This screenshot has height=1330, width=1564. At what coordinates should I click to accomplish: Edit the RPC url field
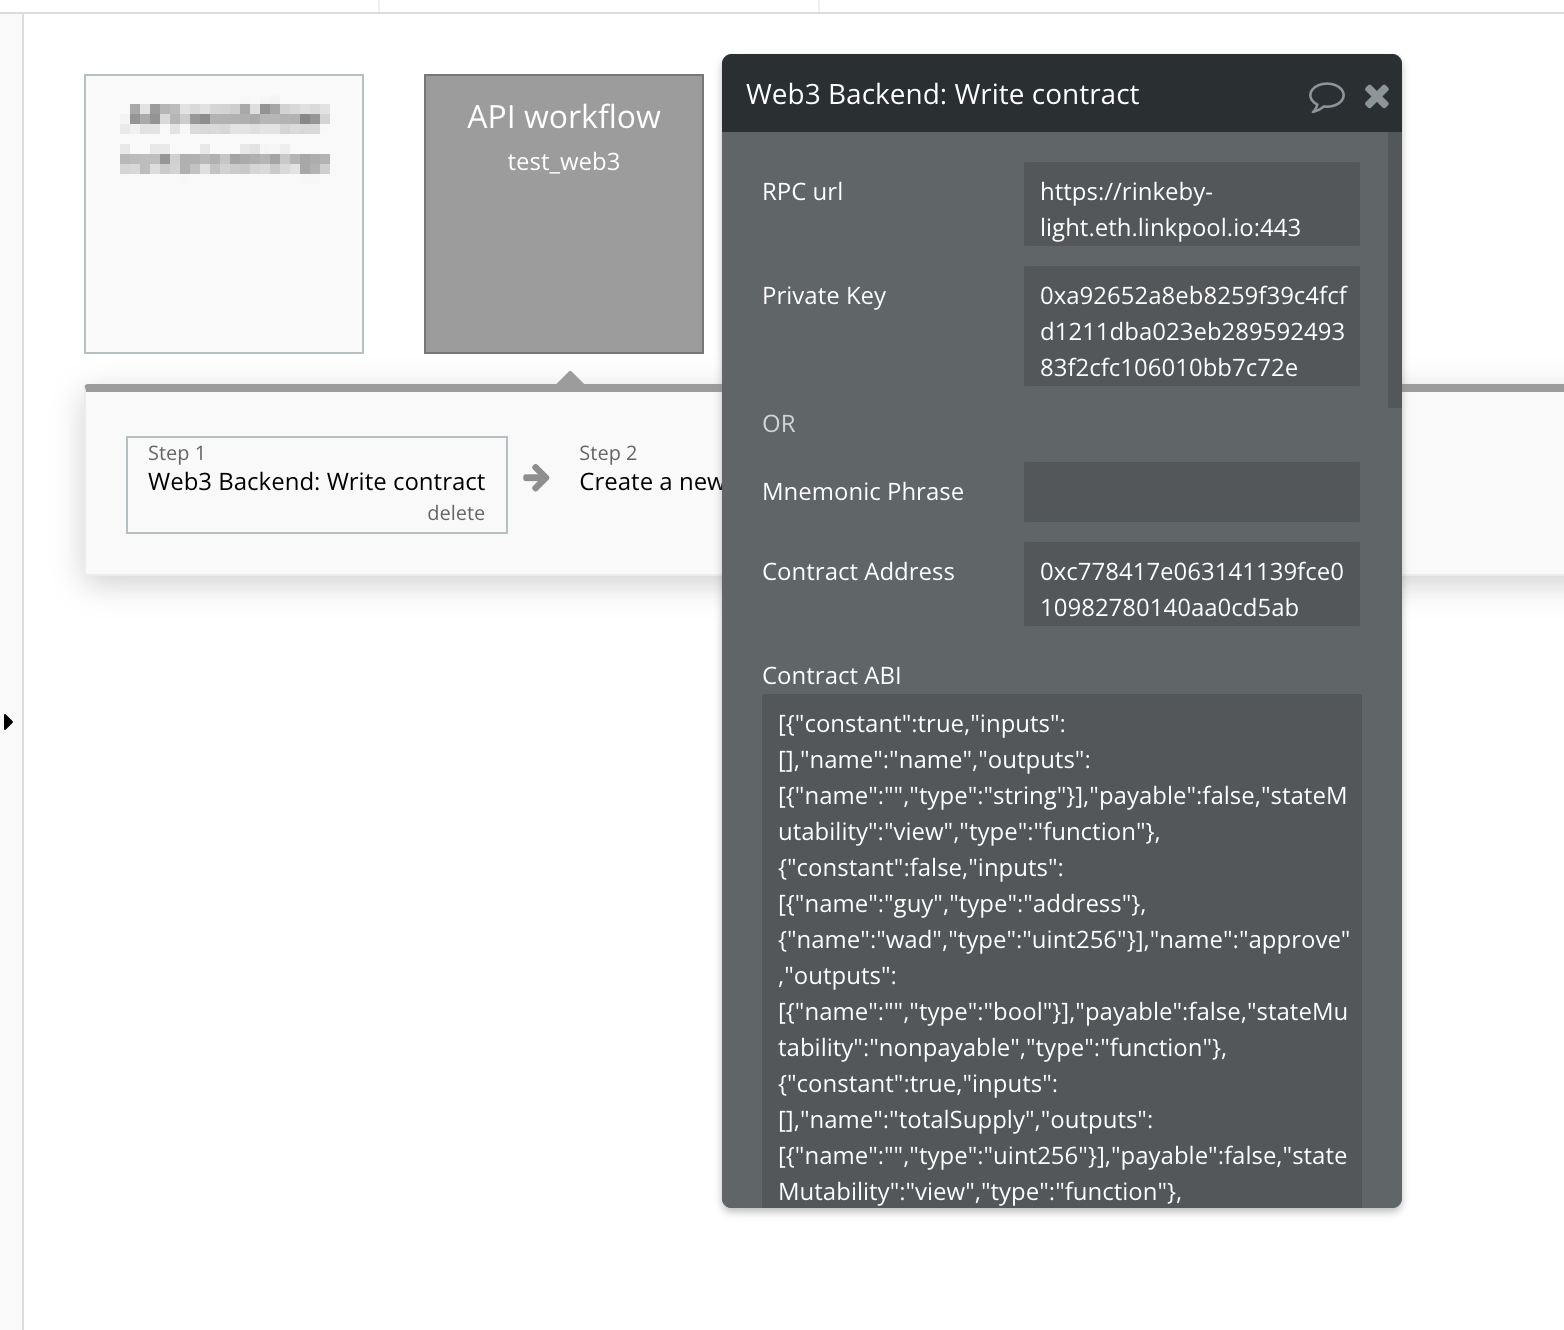[1191, 204]
